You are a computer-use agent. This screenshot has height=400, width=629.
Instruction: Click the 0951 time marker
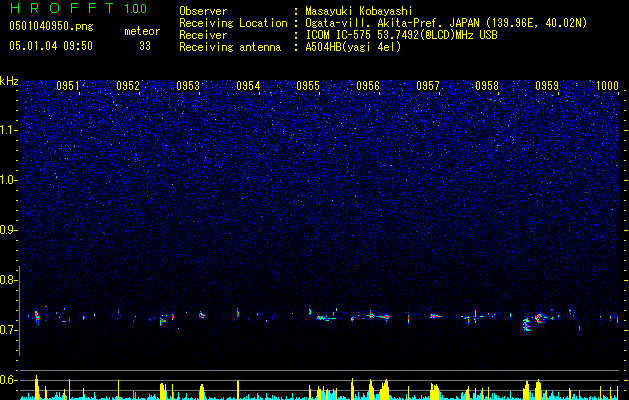68,85
